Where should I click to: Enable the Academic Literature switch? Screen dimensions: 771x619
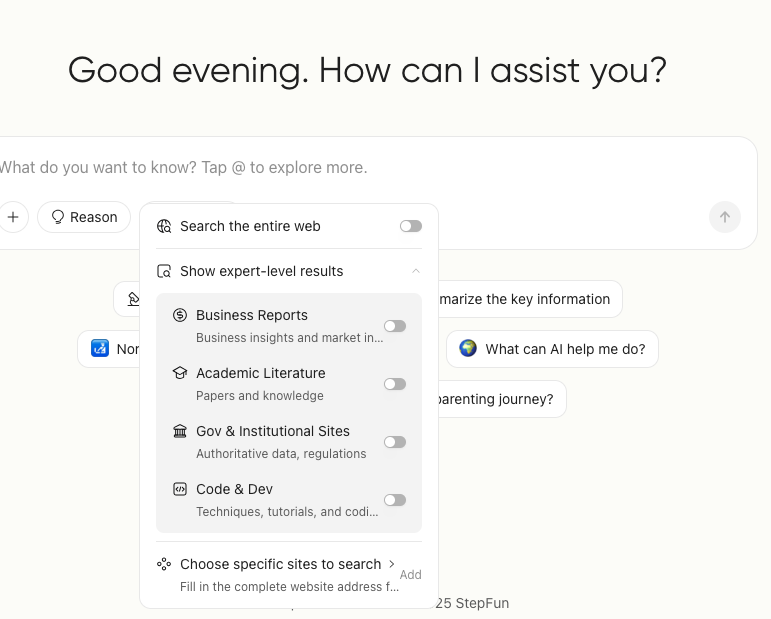(x=395, y=384)
